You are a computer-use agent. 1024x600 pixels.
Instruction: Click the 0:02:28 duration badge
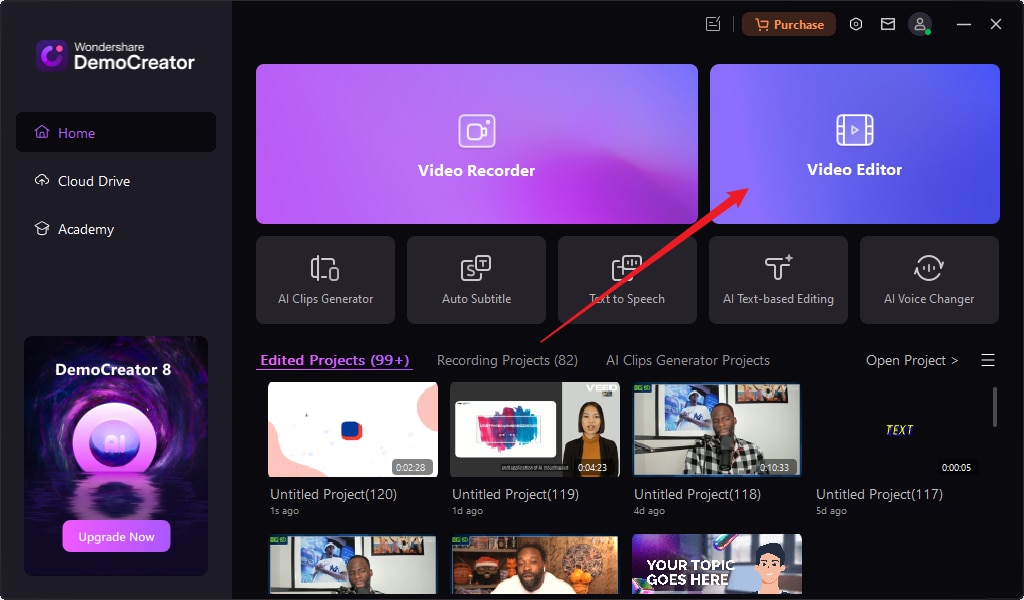click(x=411, y=467)
